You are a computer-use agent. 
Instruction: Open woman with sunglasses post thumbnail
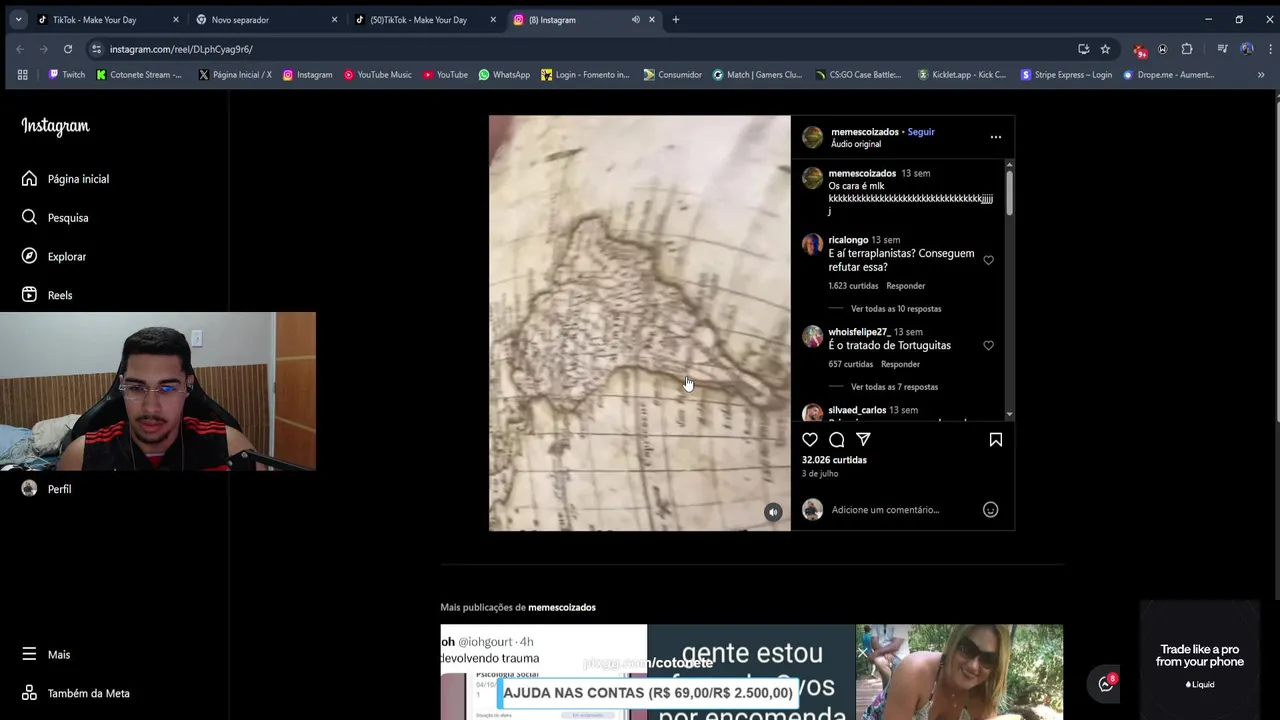[x=959, y=672]
